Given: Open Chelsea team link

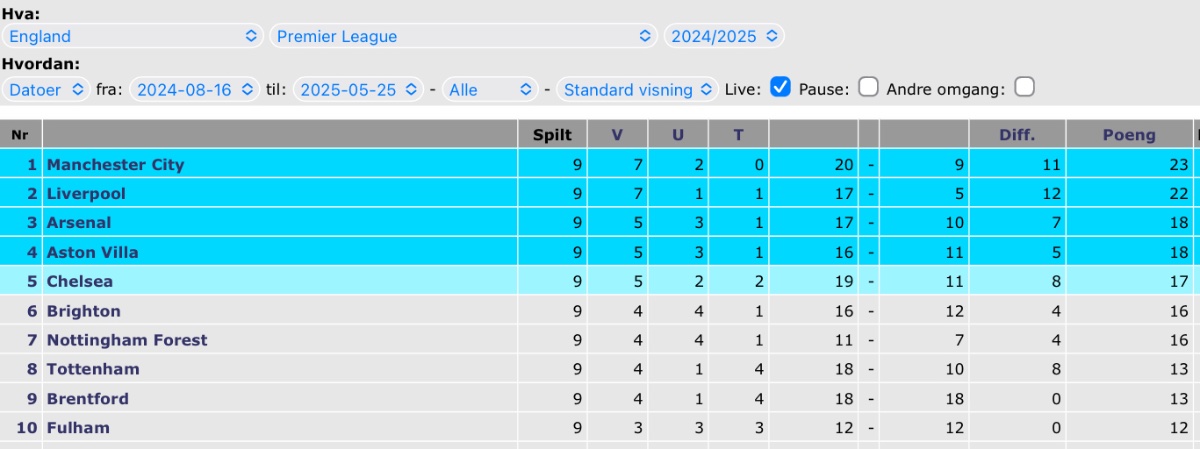Looking at the screenshot, I should tap(80, 282).
